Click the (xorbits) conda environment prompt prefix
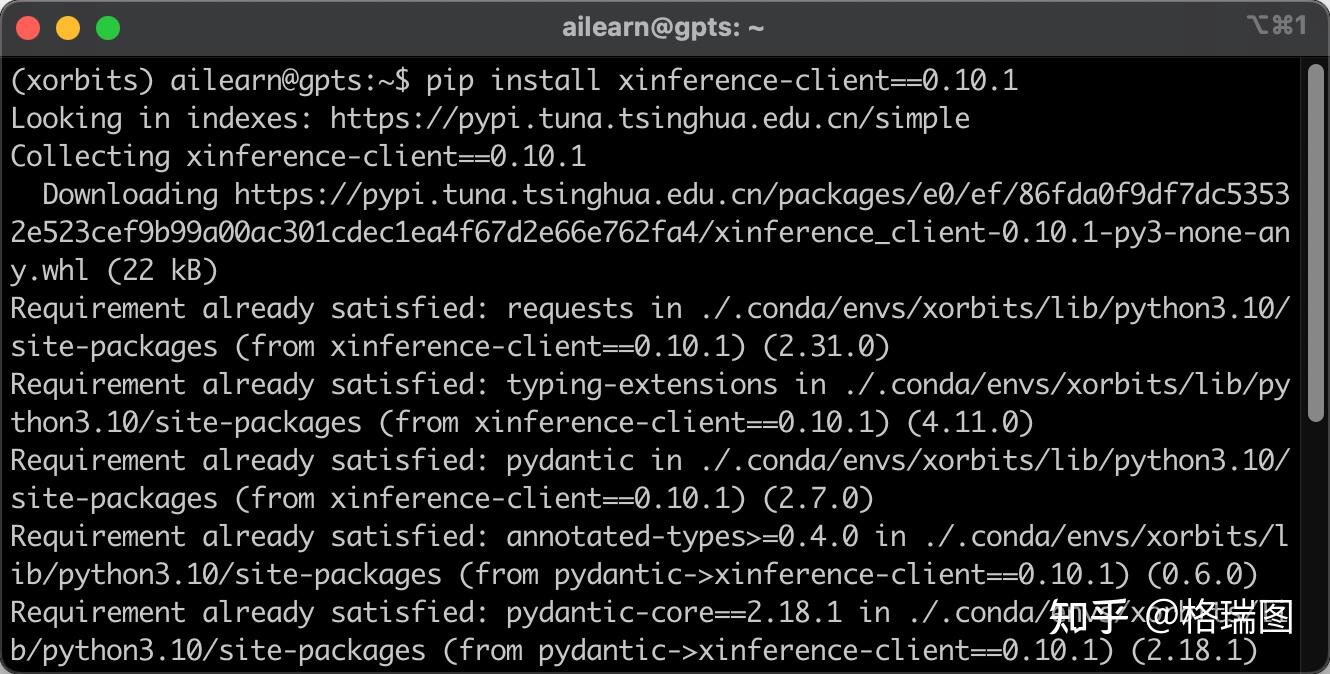1330x674 pixels. 82,81
